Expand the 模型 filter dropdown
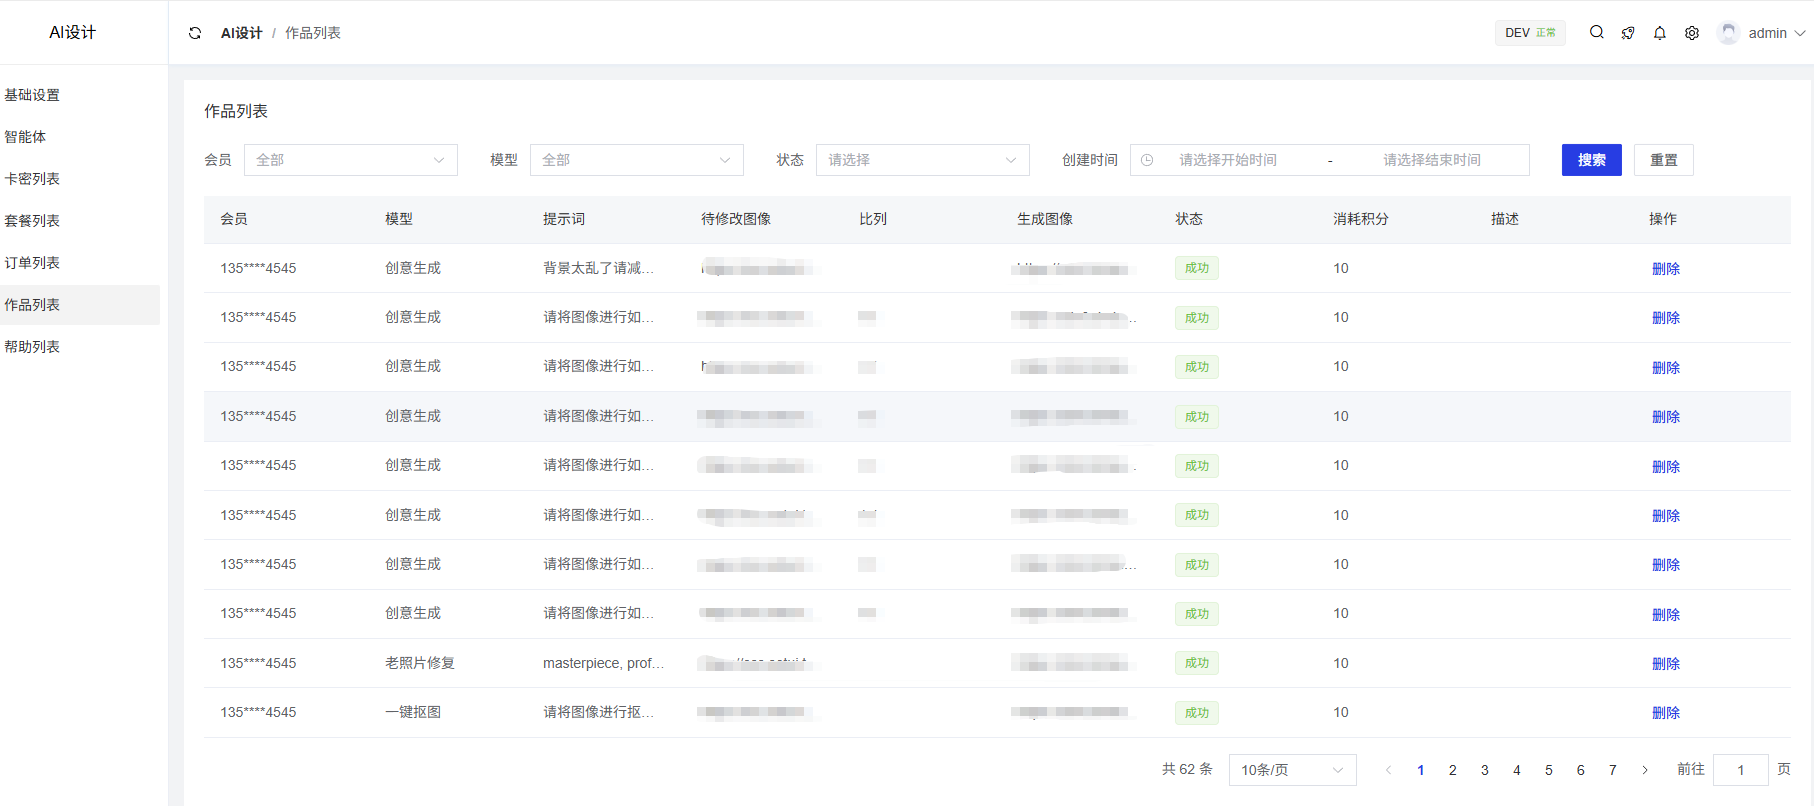Image resolution: width=1814 pixels, height=806 pixels. point(636,160)
